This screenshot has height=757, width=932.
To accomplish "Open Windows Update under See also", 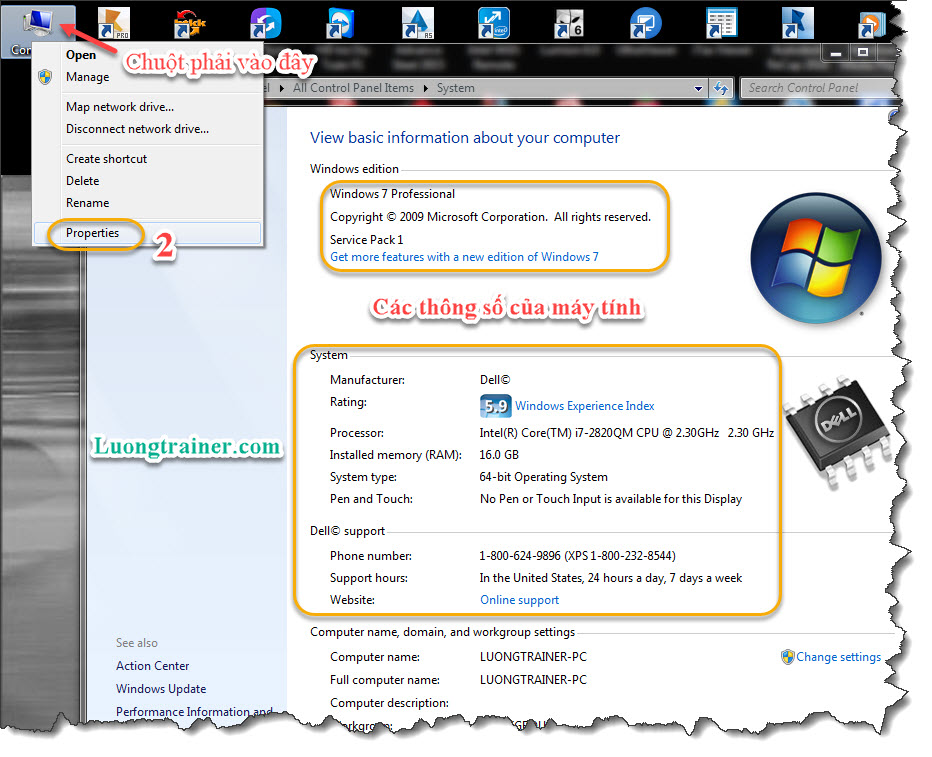I will (x=160, y=689).
